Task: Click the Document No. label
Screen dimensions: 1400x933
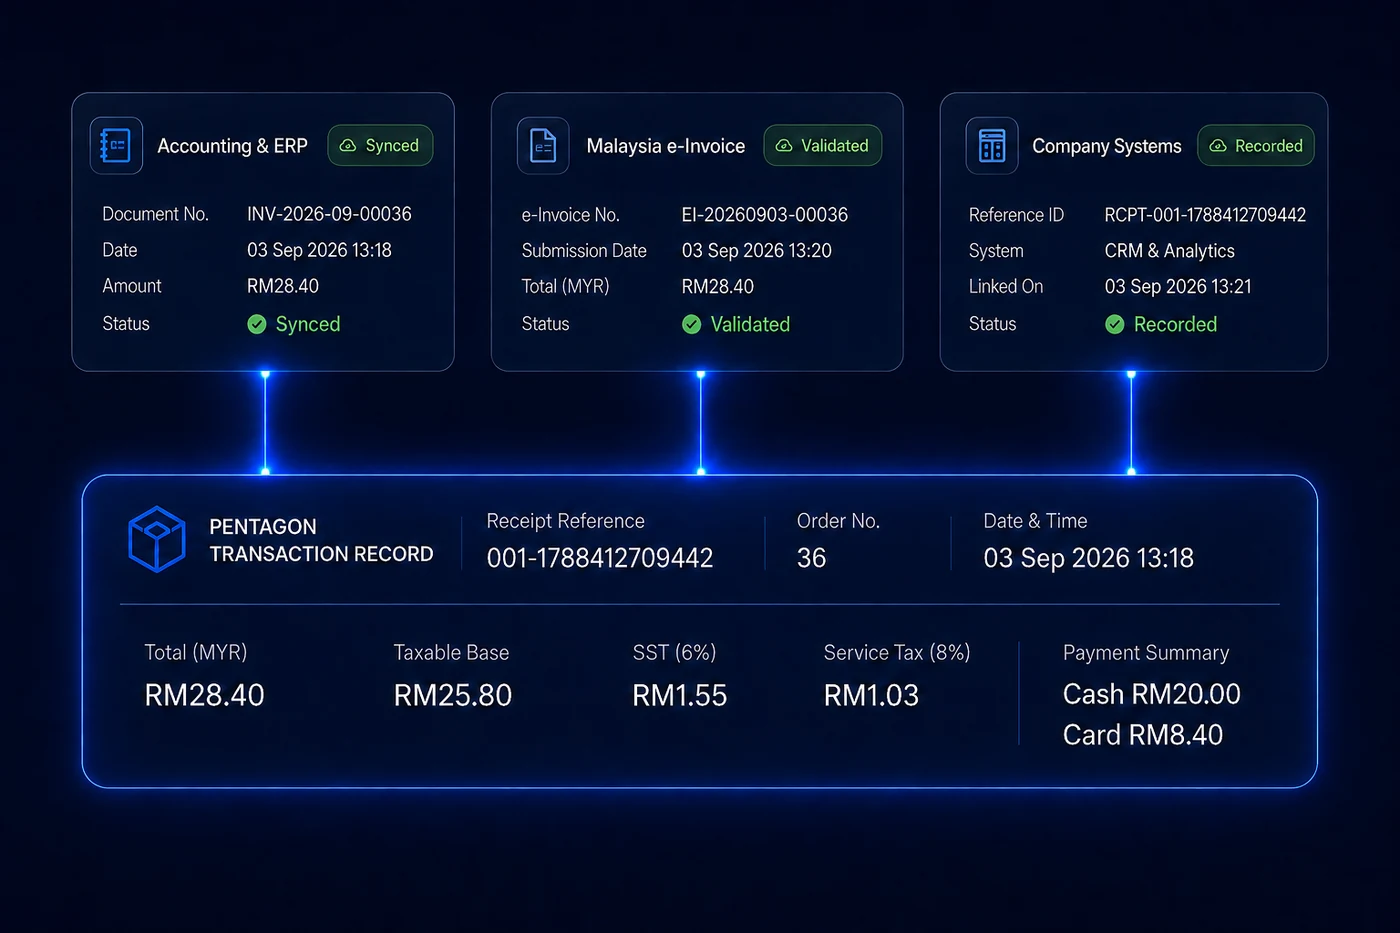Action: (x=155, y=214)
